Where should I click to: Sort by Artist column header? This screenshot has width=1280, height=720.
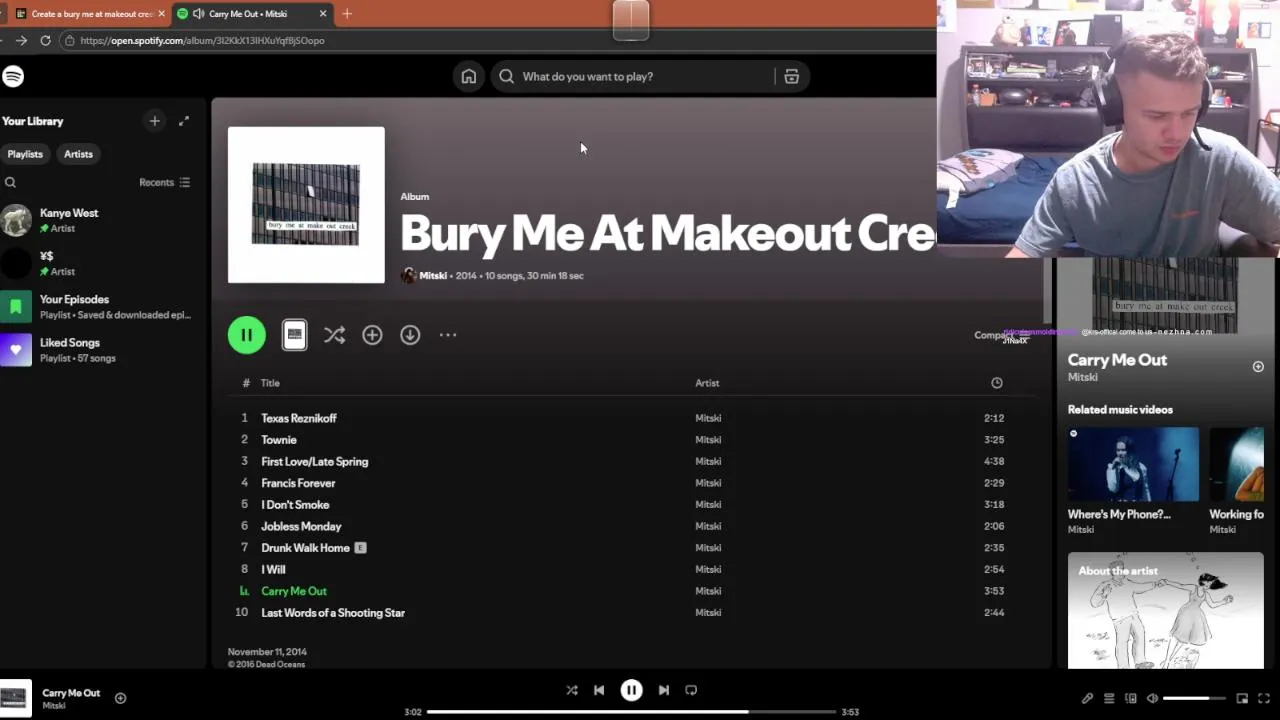pos(707,383)
